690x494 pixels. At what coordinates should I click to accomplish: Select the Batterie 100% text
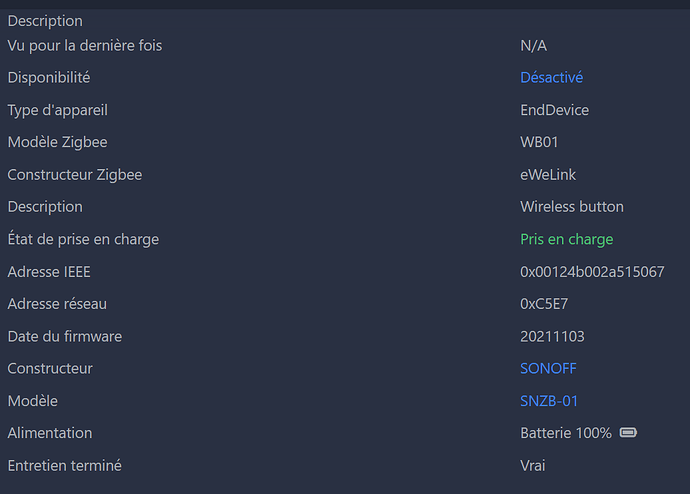565,433
